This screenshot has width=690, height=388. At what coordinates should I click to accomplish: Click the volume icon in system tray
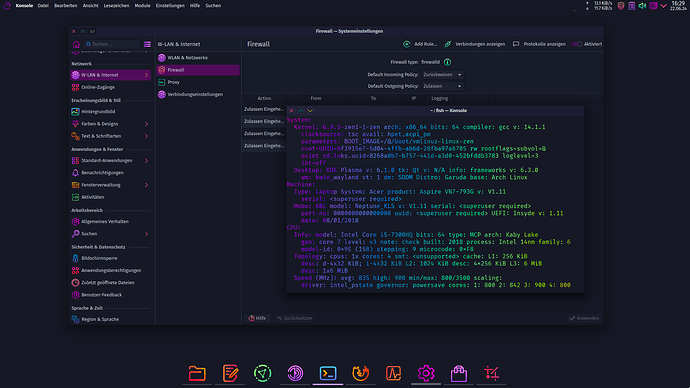(642, 6)
